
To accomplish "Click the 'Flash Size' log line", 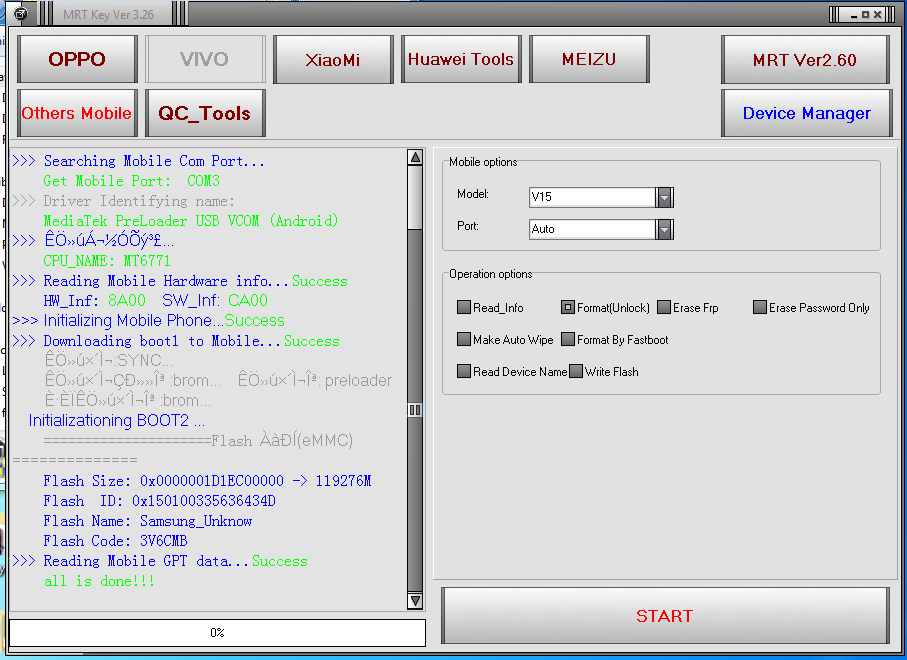I will pos(207,481).
